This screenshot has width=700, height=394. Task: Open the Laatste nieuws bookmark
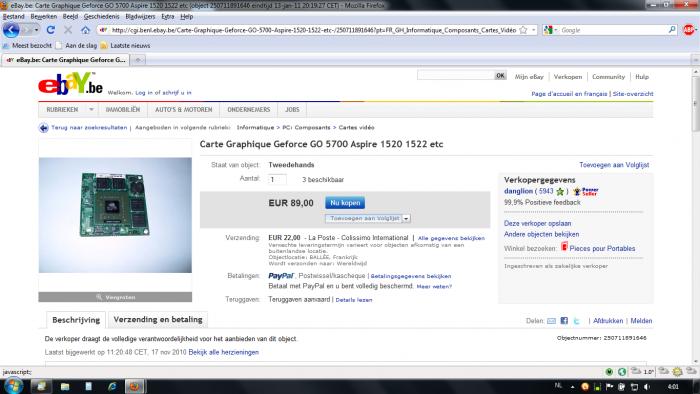coord(125,46)
